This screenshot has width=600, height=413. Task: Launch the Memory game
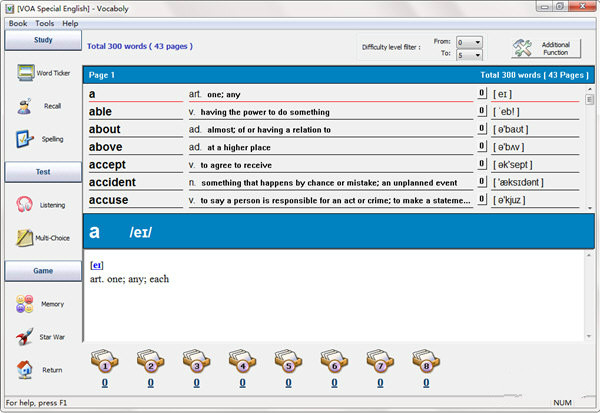[40, 304]
